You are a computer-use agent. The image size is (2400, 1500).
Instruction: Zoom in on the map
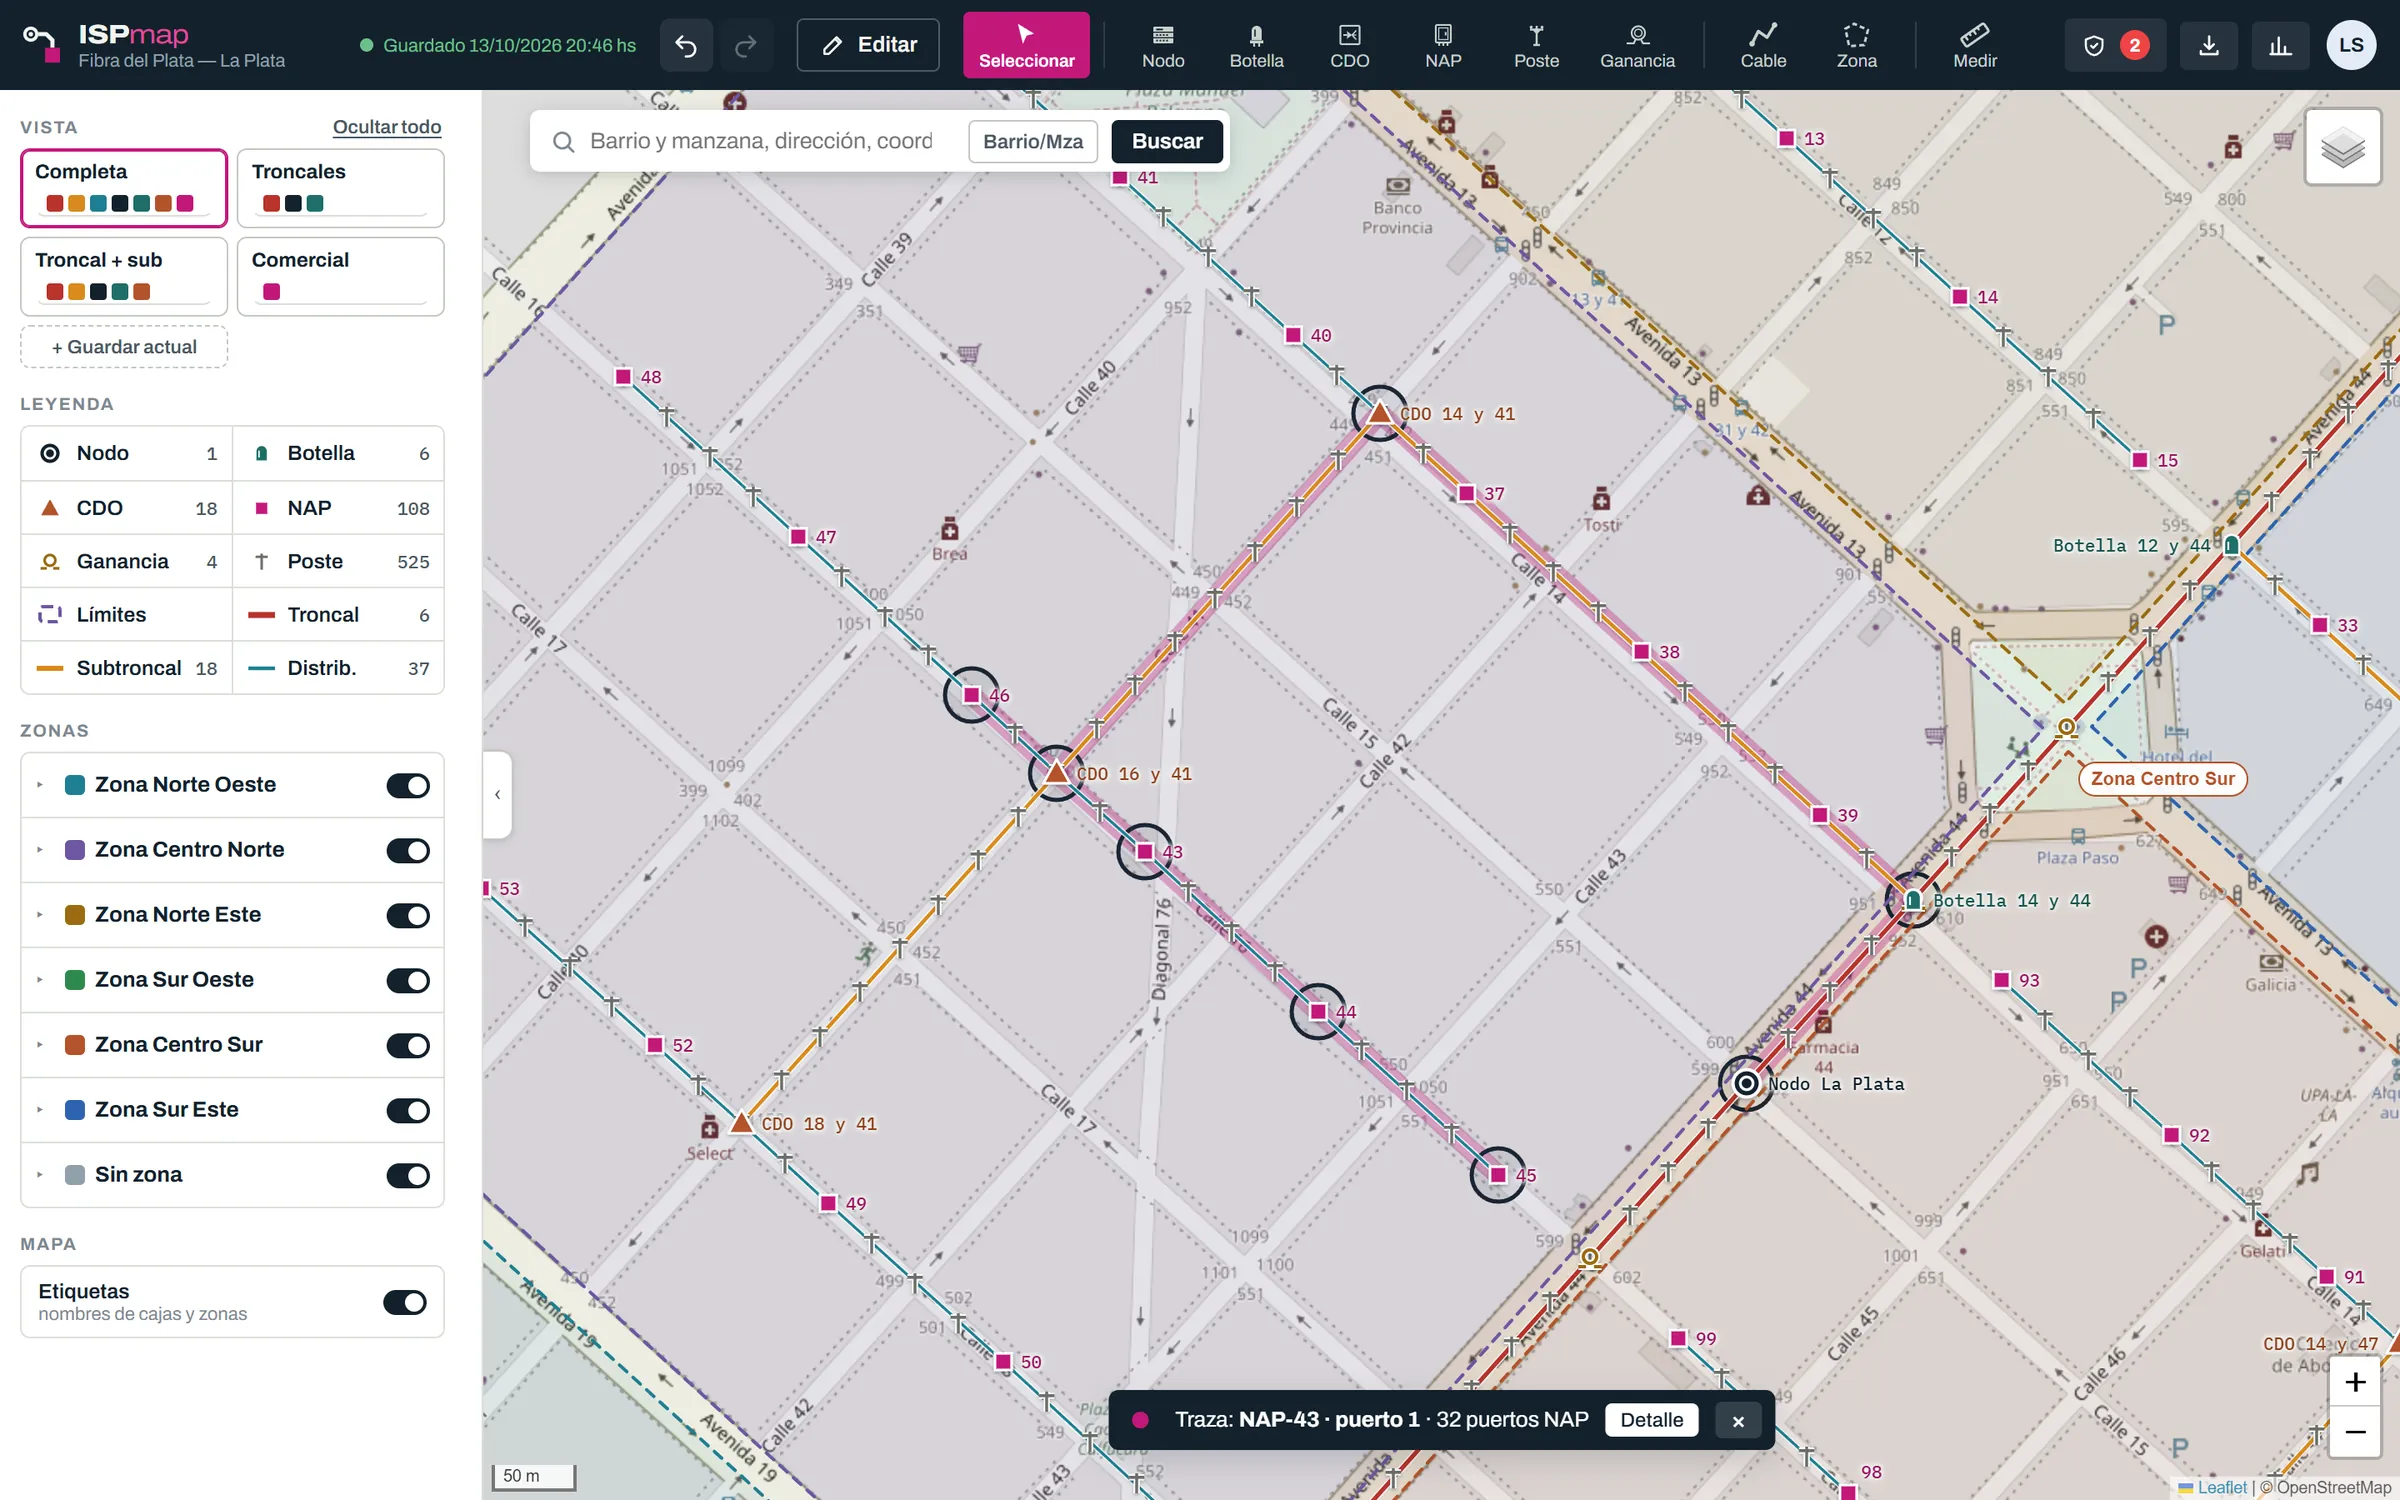(2355, 1382)
